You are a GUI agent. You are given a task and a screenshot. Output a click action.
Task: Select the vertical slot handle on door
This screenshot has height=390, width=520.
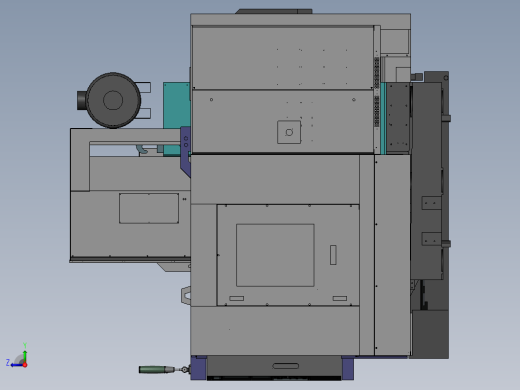coord(333,255)
